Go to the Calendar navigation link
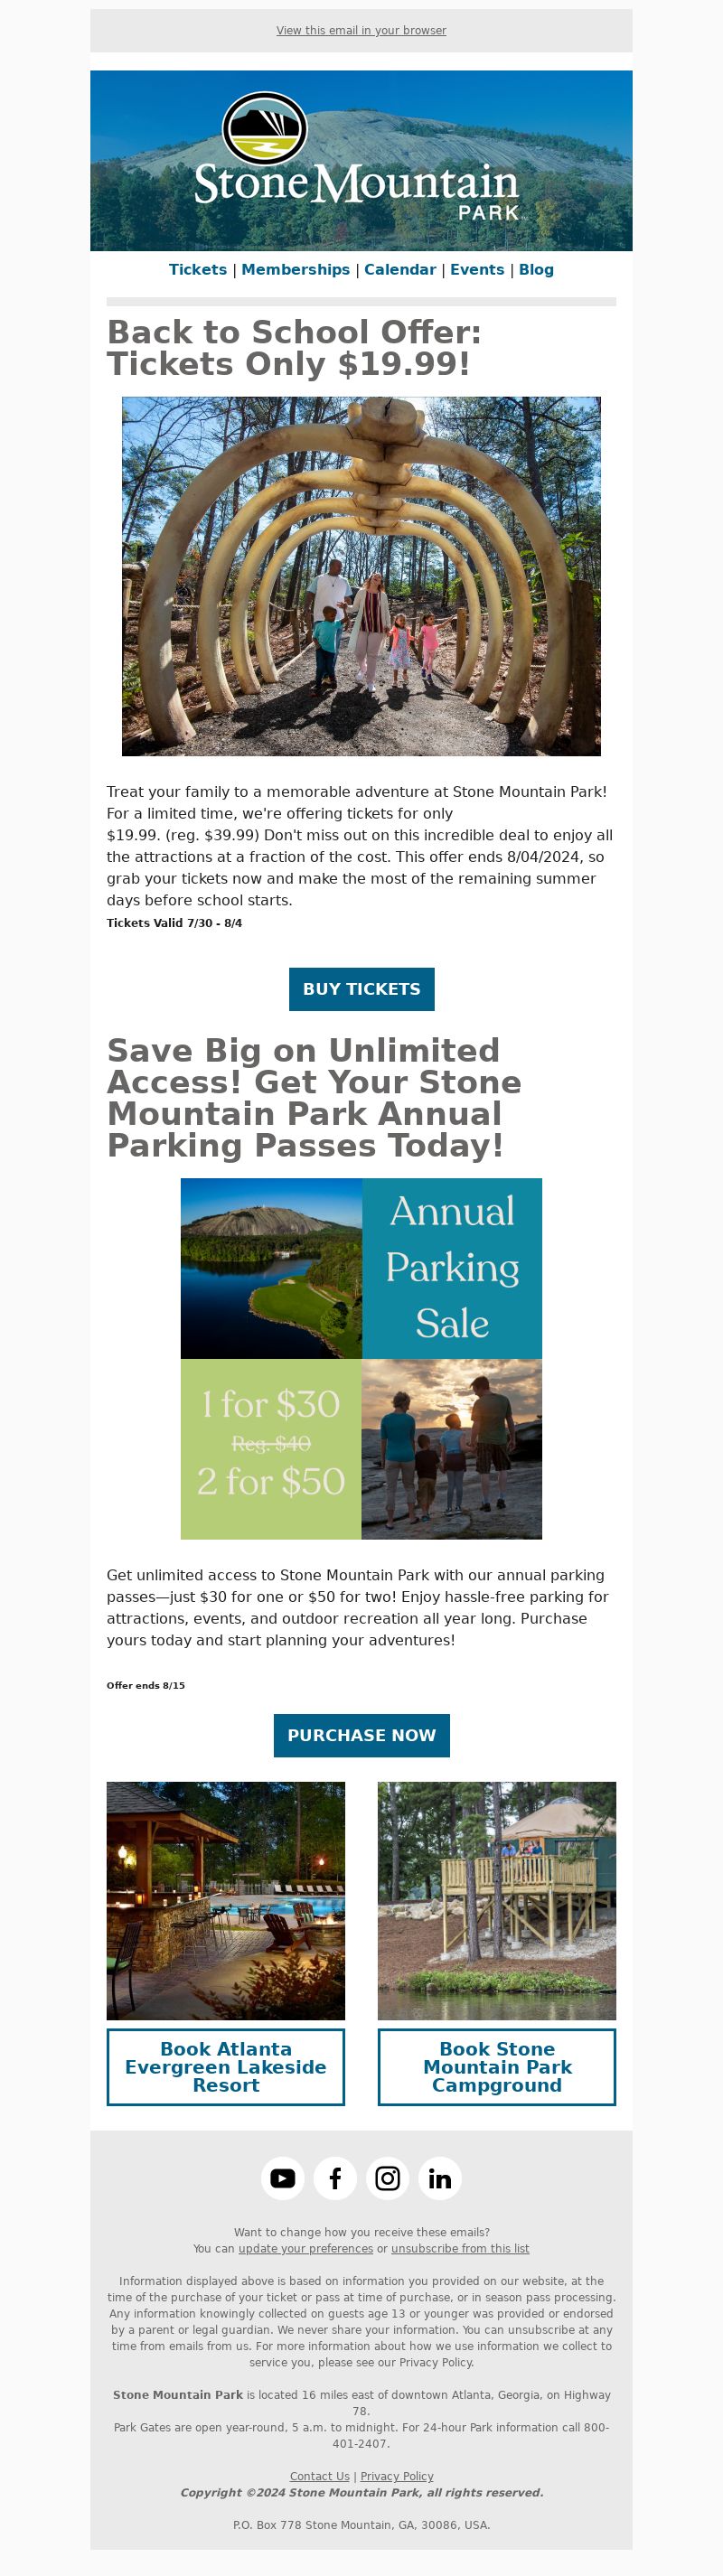723x2576 pixels. pos(400,270)
